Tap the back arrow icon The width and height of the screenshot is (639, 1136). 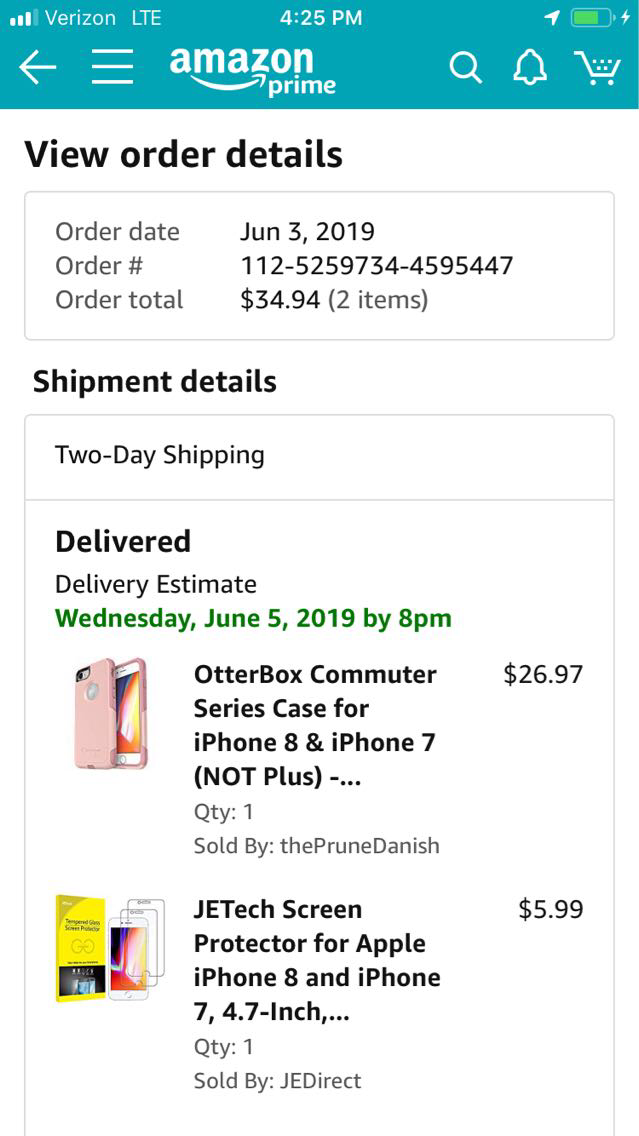pos(37,68)
